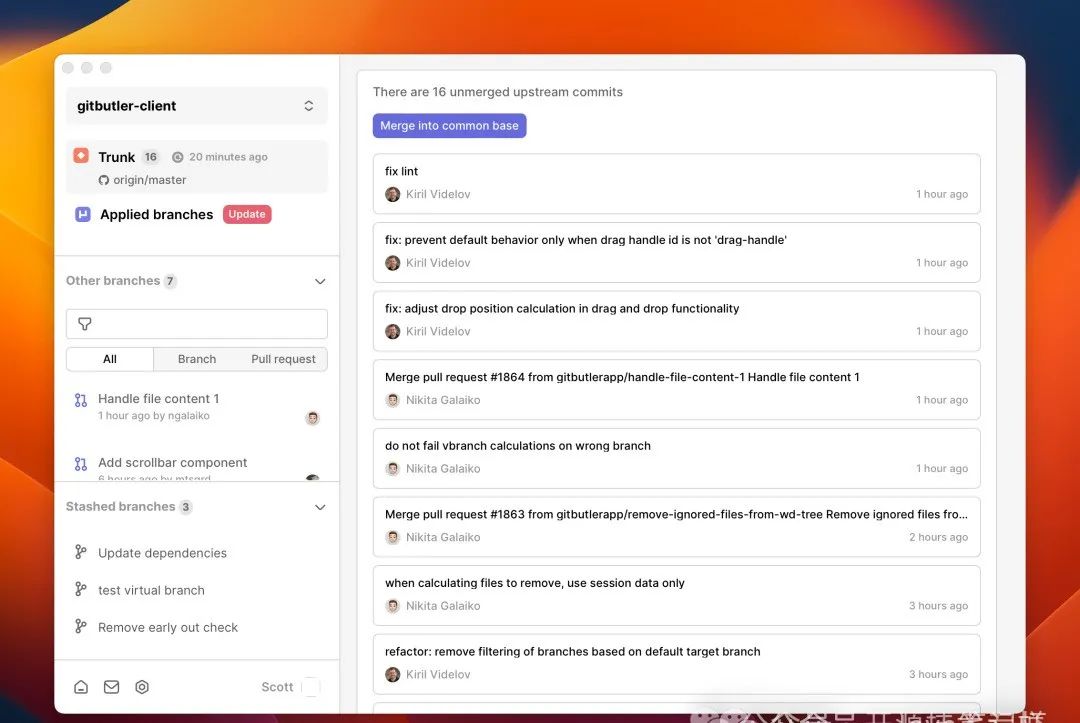Open the gitbutler-client project selector

tap(196, 105)
